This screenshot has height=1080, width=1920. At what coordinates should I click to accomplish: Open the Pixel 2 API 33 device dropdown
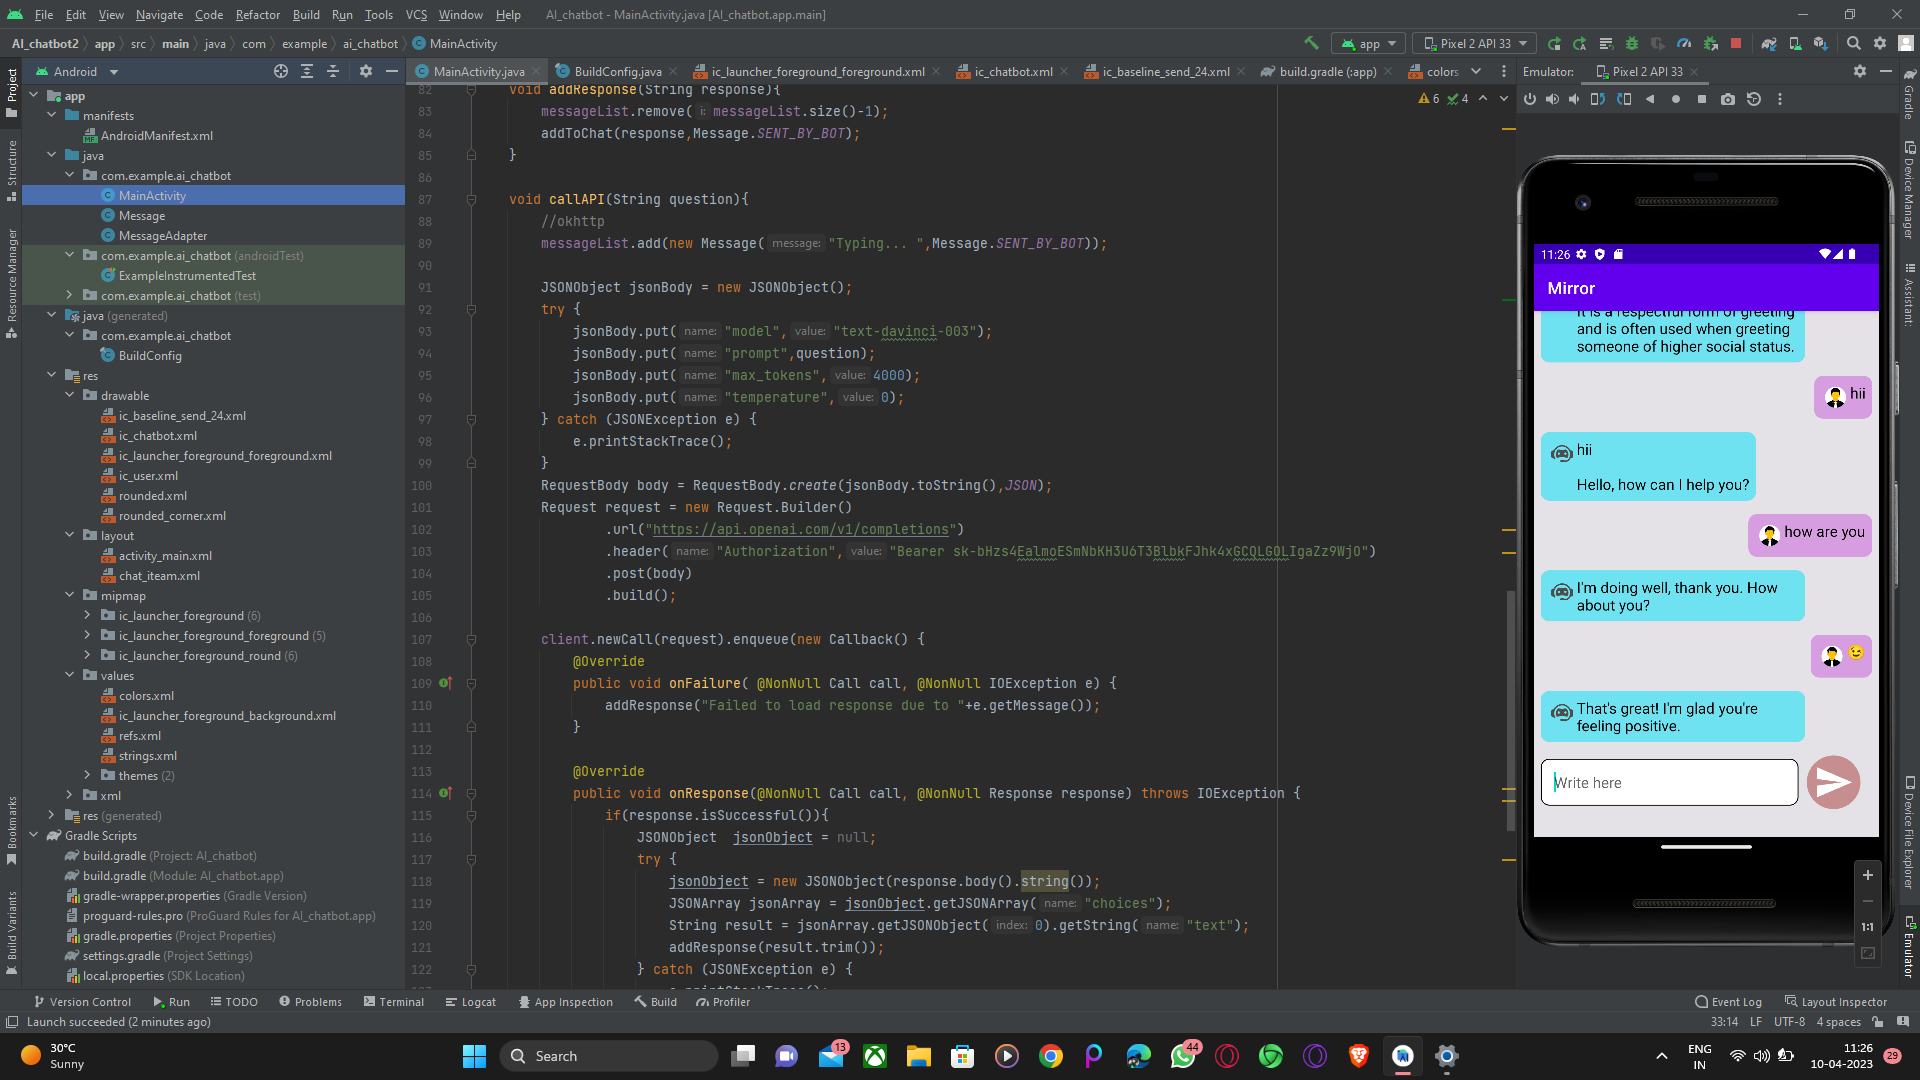(x=1476, y=43)
